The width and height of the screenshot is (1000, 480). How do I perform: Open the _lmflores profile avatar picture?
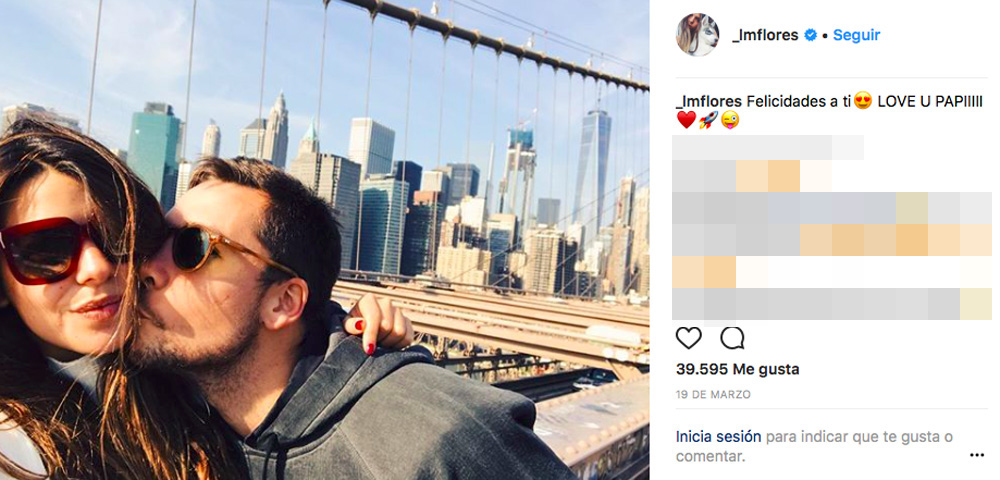[697, 35]
